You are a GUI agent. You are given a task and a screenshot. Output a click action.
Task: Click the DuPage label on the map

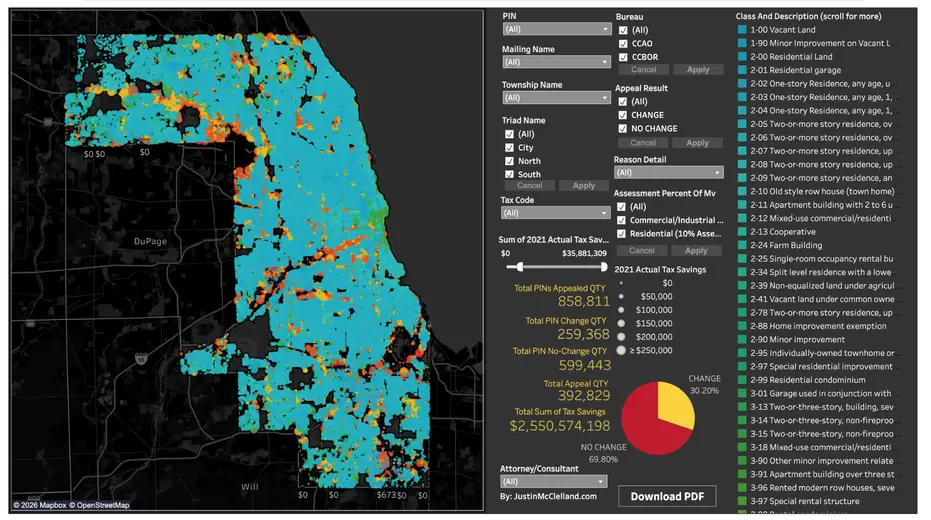pos(150,242)
